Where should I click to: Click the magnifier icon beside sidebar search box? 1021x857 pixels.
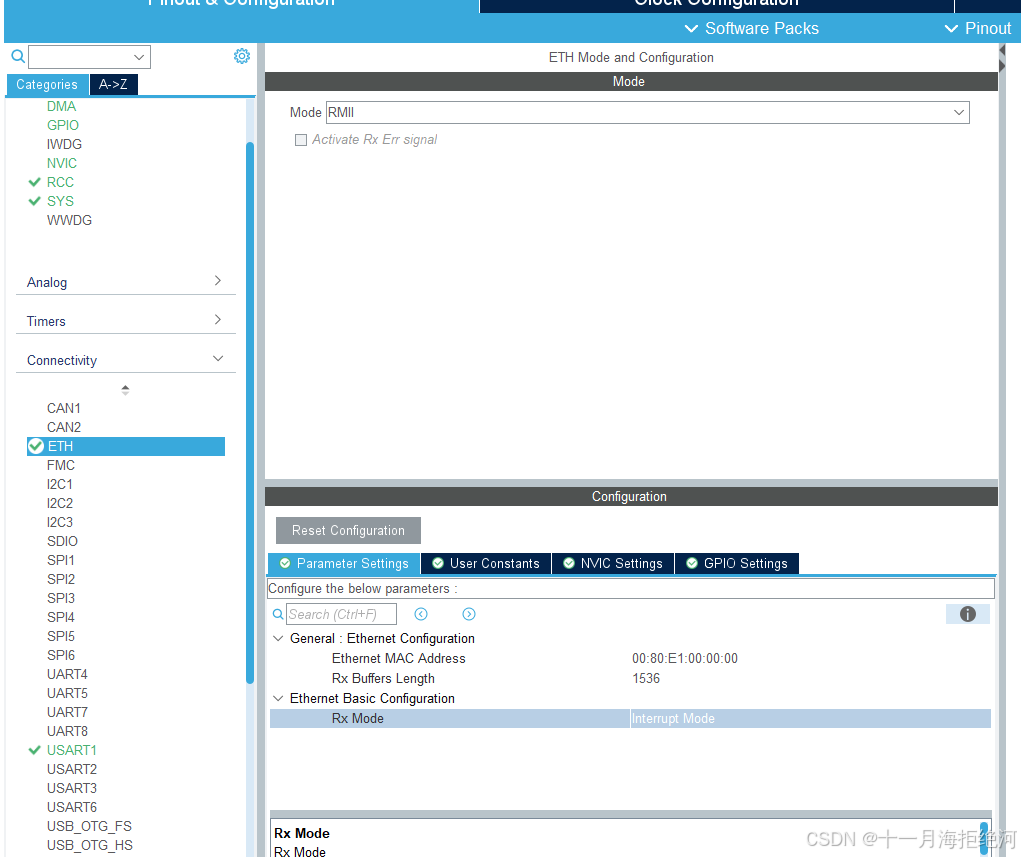(15, 57)
